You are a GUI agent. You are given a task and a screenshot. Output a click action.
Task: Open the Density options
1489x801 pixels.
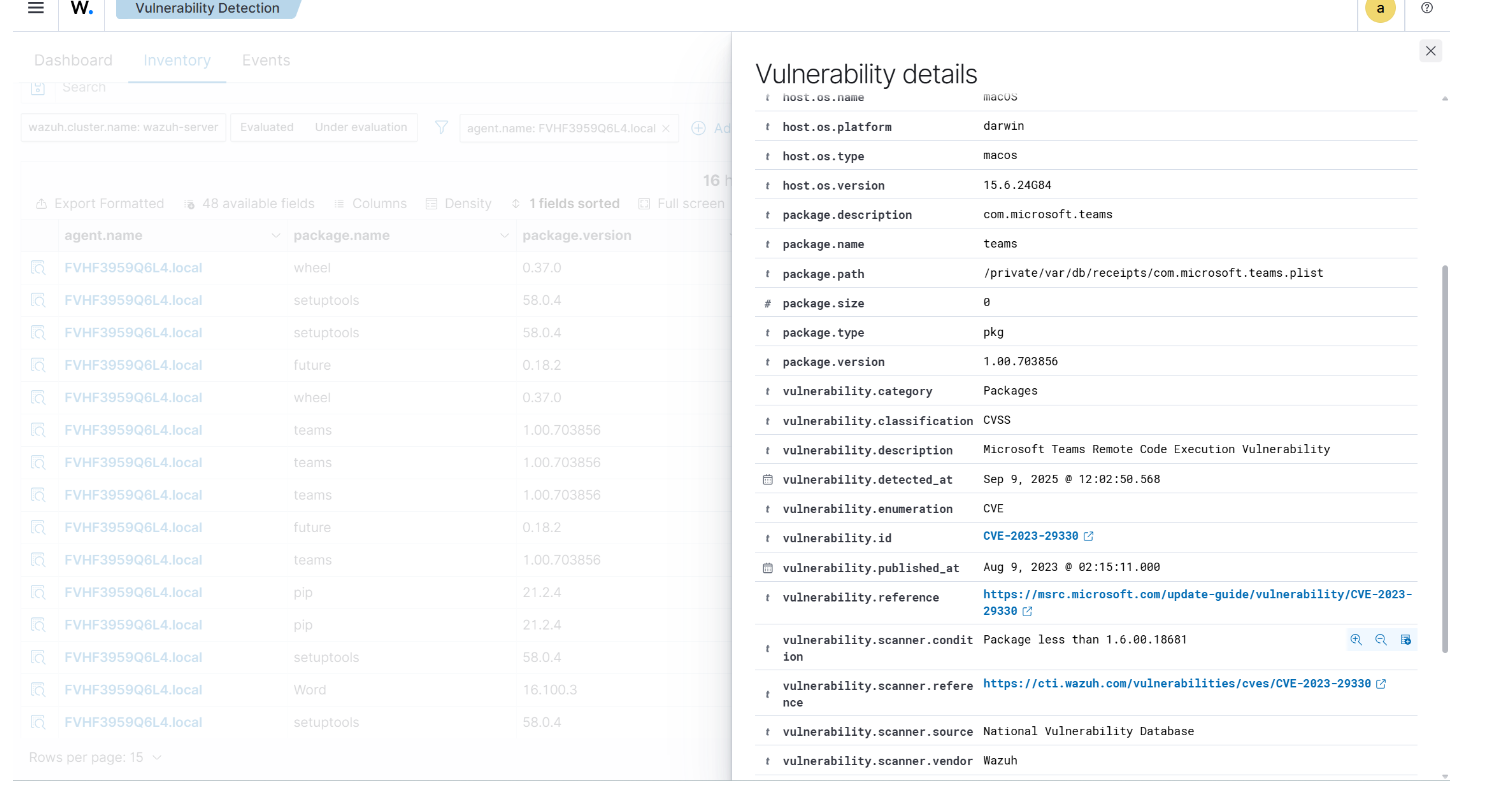point(458,203)
